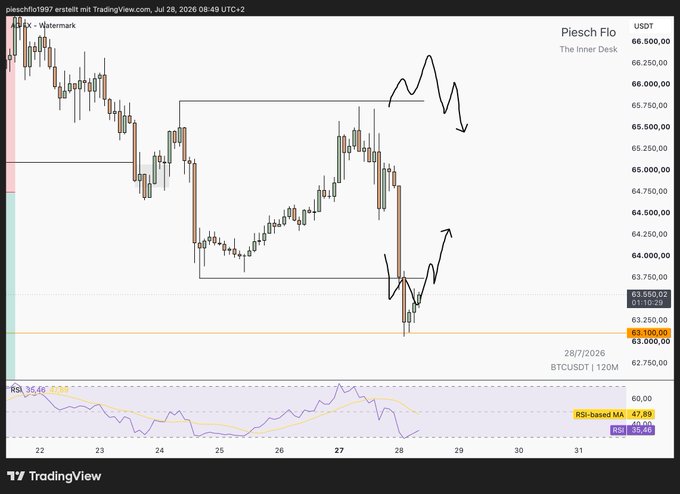Click bold date 27 on the time axis

(x=339, y=450)
